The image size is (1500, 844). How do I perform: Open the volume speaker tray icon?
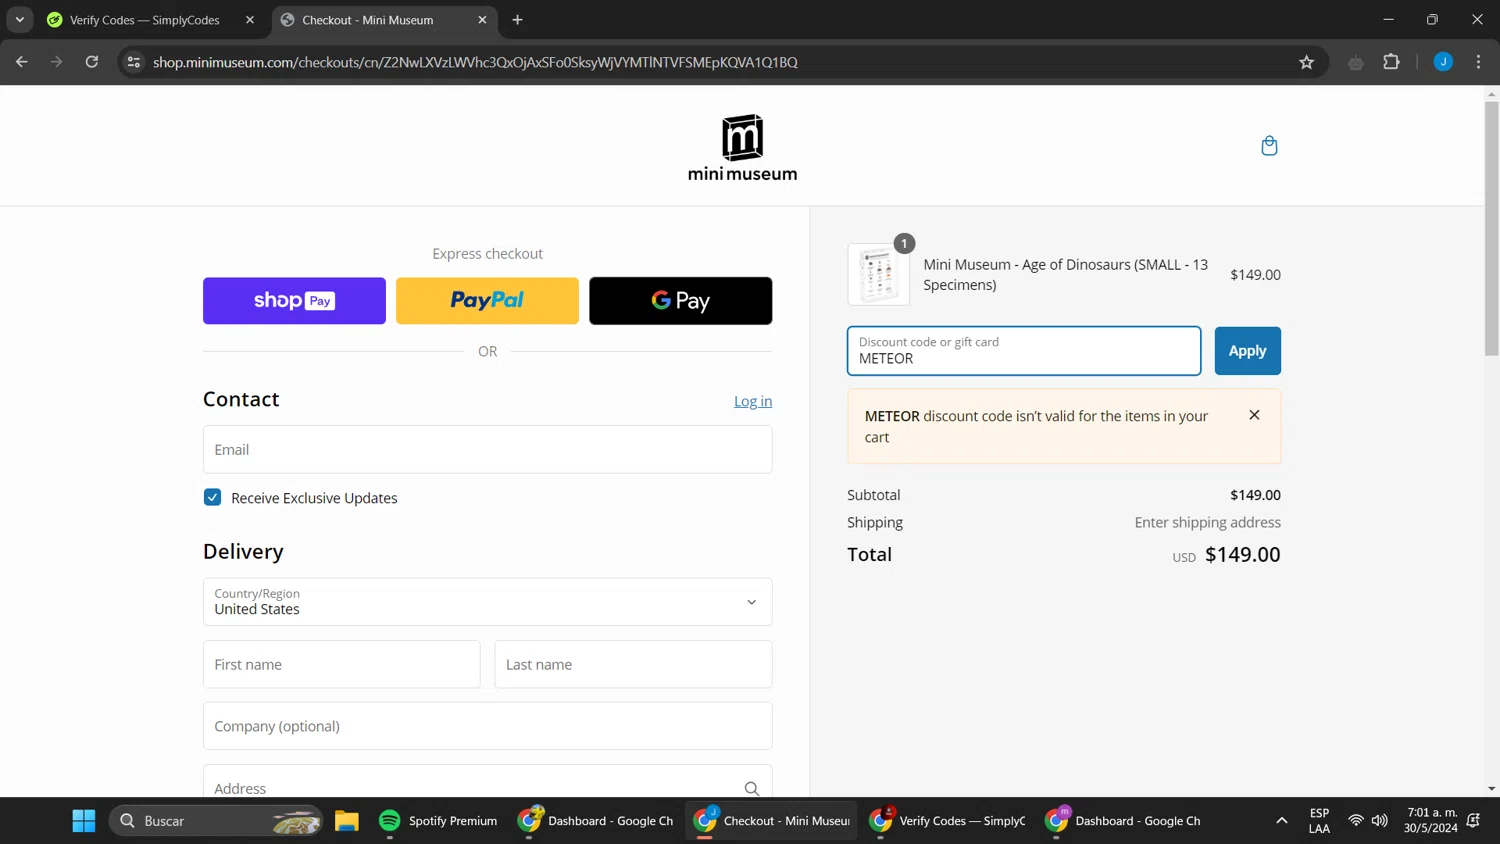(1379, 821)
